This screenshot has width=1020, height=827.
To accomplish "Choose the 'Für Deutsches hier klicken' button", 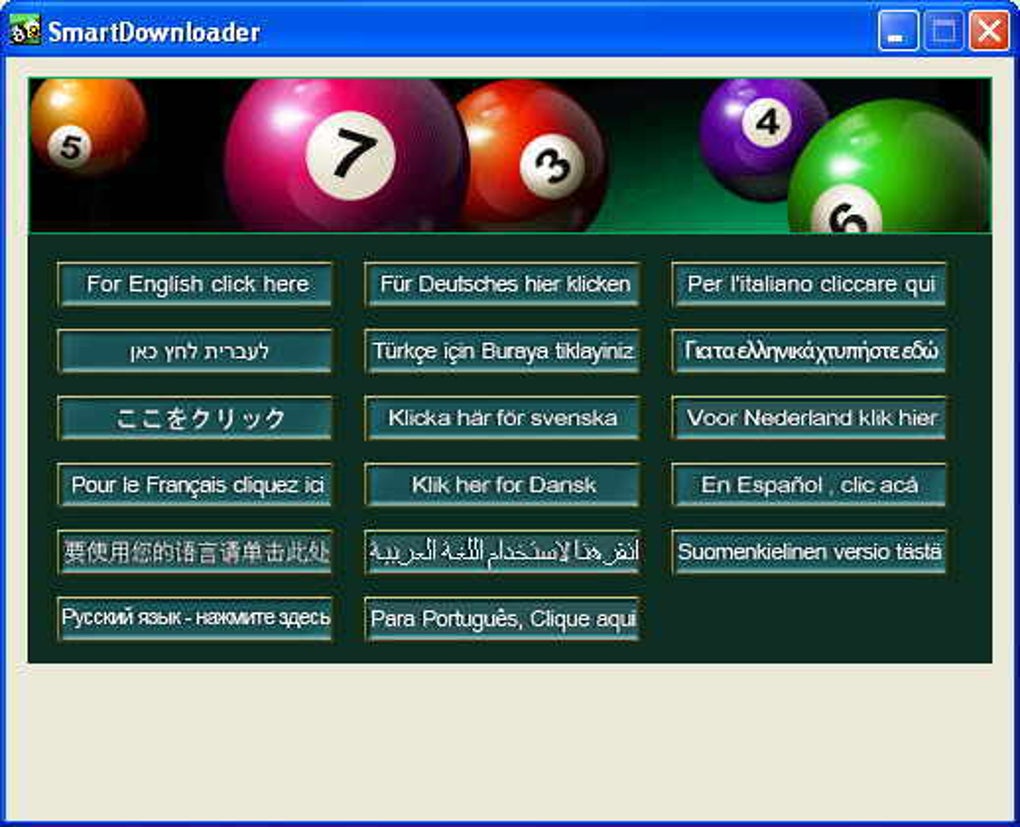I will click(502, 284).
